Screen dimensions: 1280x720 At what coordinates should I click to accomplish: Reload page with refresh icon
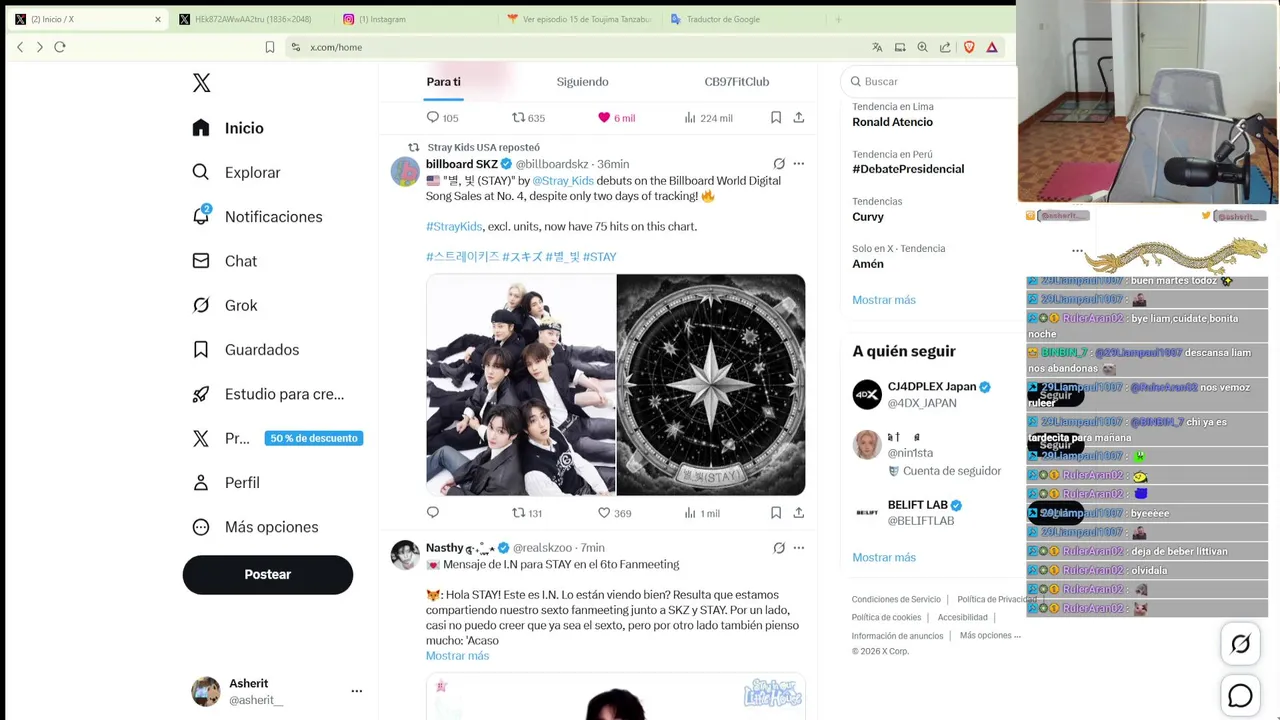(60, 47)
